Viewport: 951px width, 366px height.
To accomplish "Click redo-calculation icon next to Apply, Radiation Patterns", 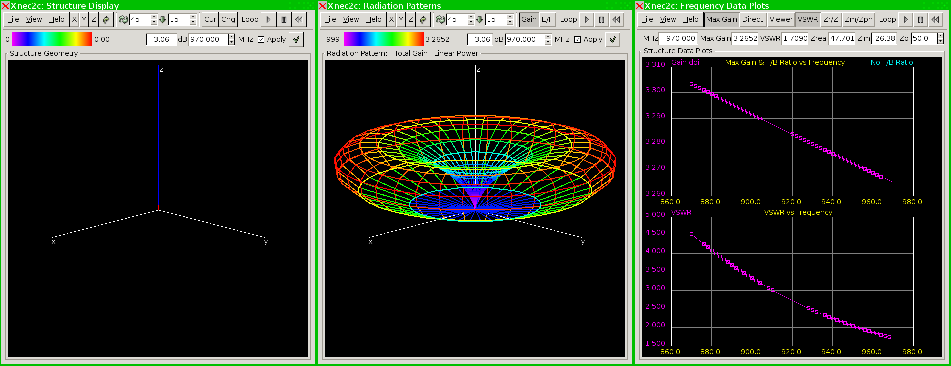I will [x=613, y=39].
